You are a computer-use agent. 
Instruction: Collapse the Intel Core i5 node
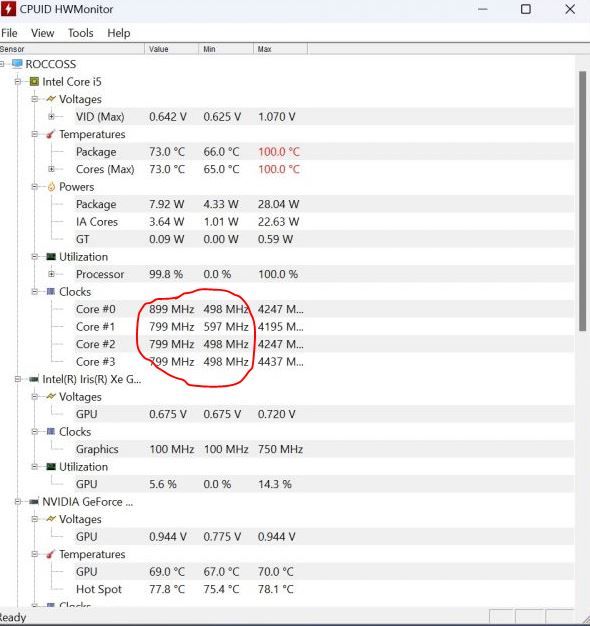[18, 82]
